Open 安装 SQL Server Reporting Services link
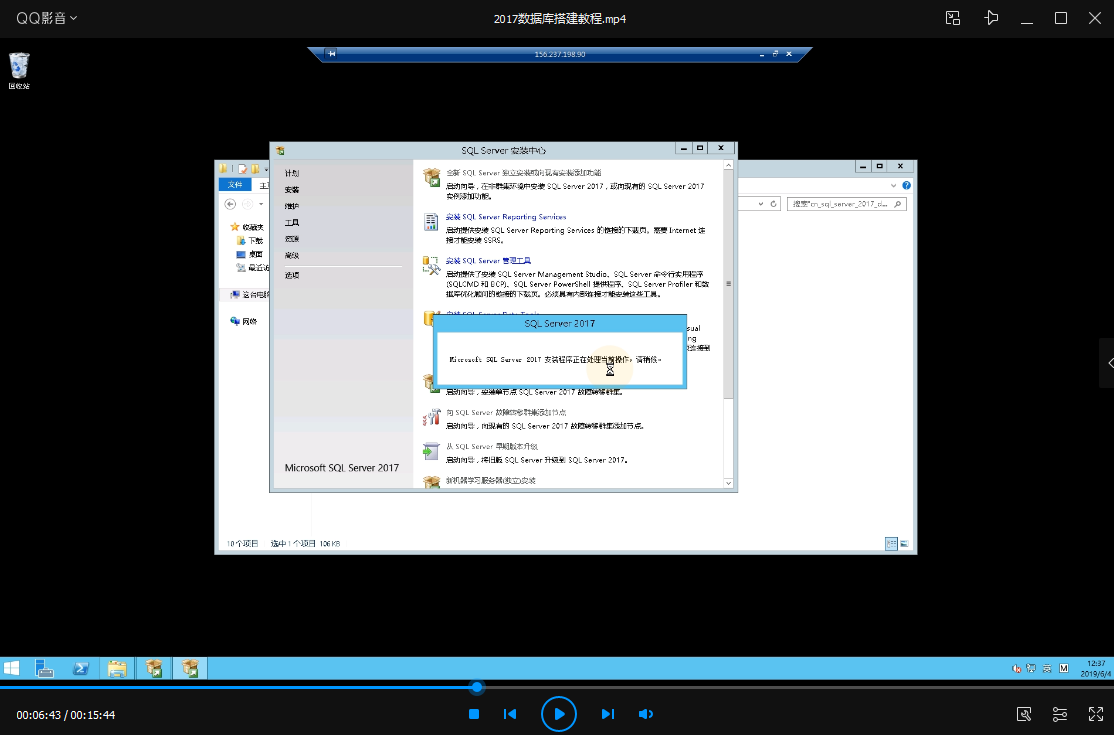 [506, 217]
